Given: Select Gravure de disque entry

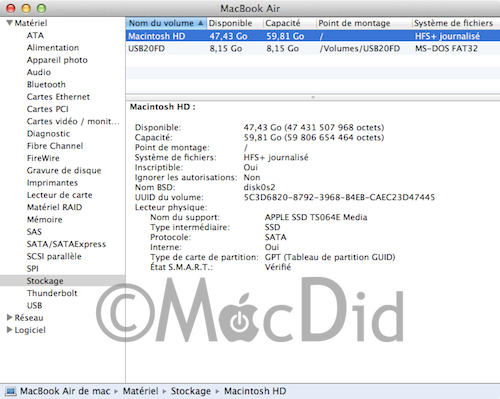Looking at the screenshot, I should pos(64,170).
